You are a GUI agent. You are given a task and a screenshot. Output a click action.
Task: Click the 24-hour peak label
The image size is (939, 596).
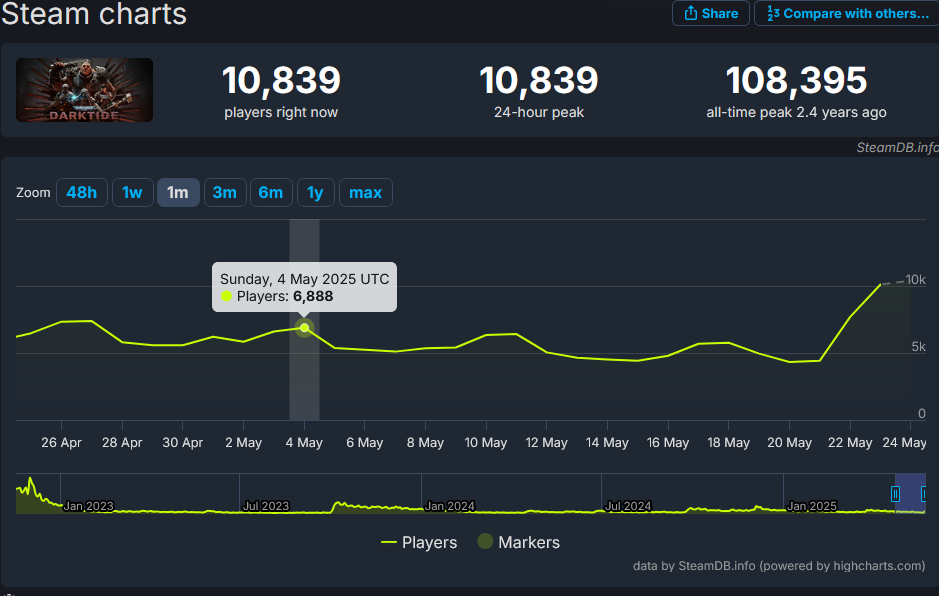click(539, 112)
